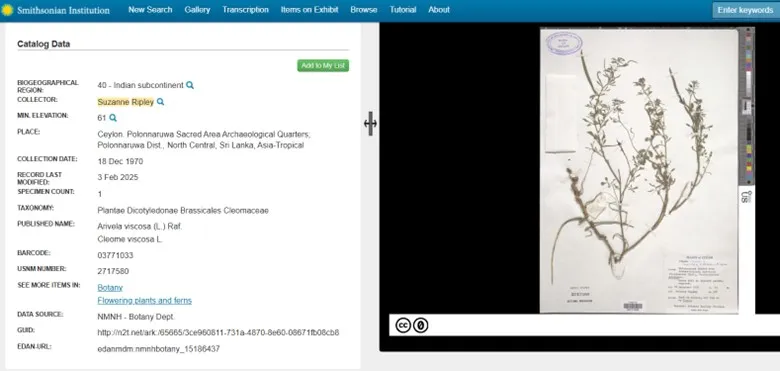Click the Smithsonian sunburst logo icon
780x371 pixels.
7,10
